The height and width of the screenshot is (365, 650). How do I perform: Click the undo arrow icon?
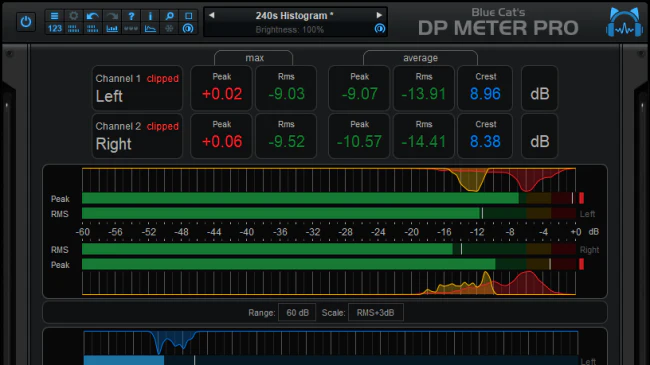click(x=92, y=16)
